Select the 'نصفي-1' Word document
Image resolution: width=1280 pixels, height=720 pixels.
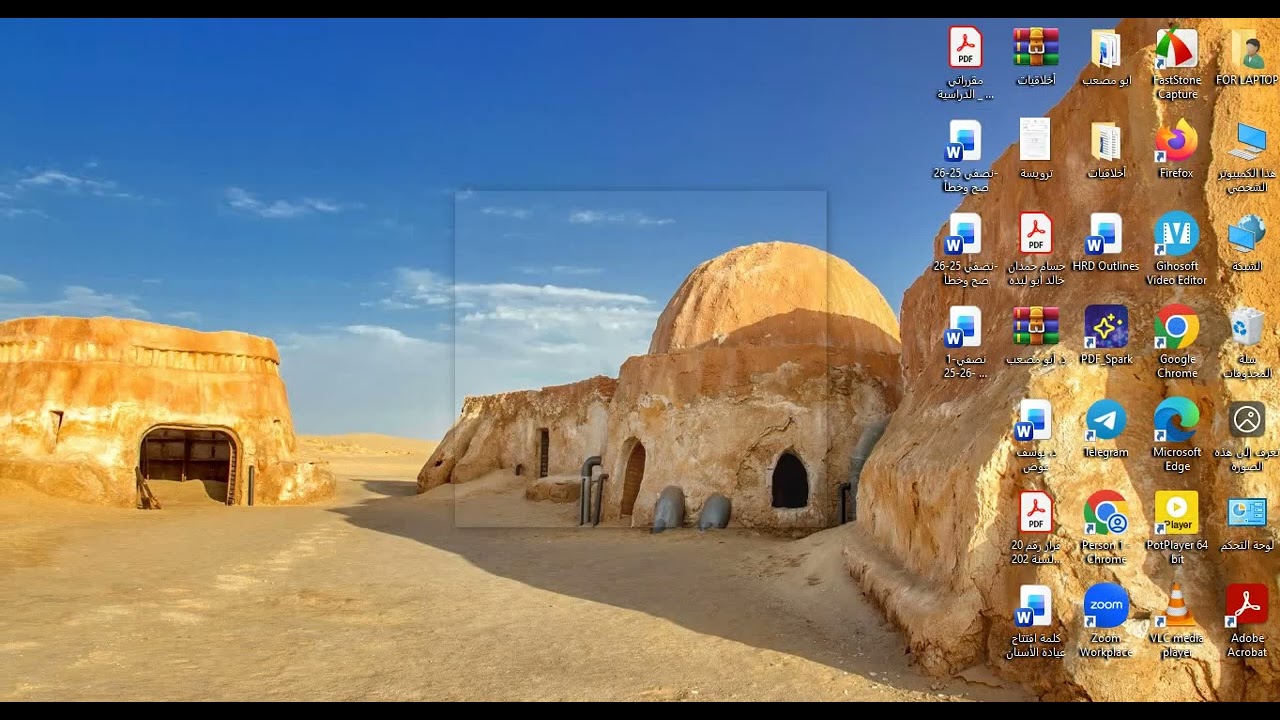click(x=965, y=342)
